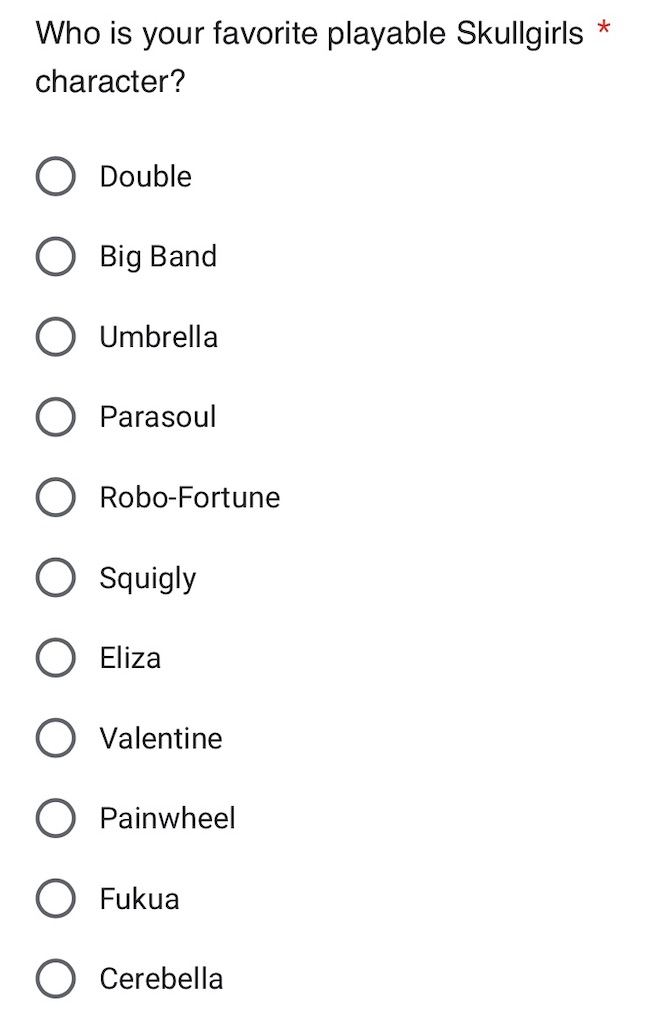This screenshot has height=1024, width=658.
Task: Choose the Fukua radio button
Action: pyautogui.click(x=55, y=898)
